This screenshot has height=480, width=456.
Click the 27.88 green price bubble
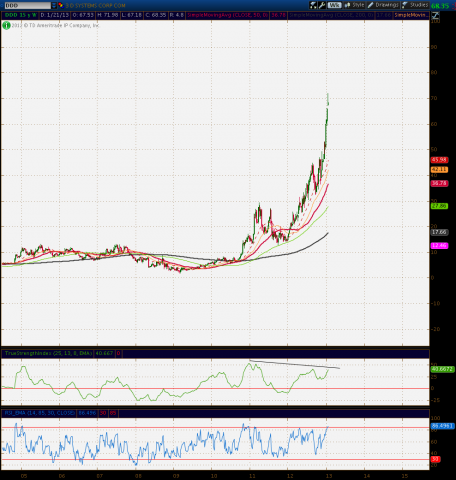pyautogui.click(x=439, y=206)
